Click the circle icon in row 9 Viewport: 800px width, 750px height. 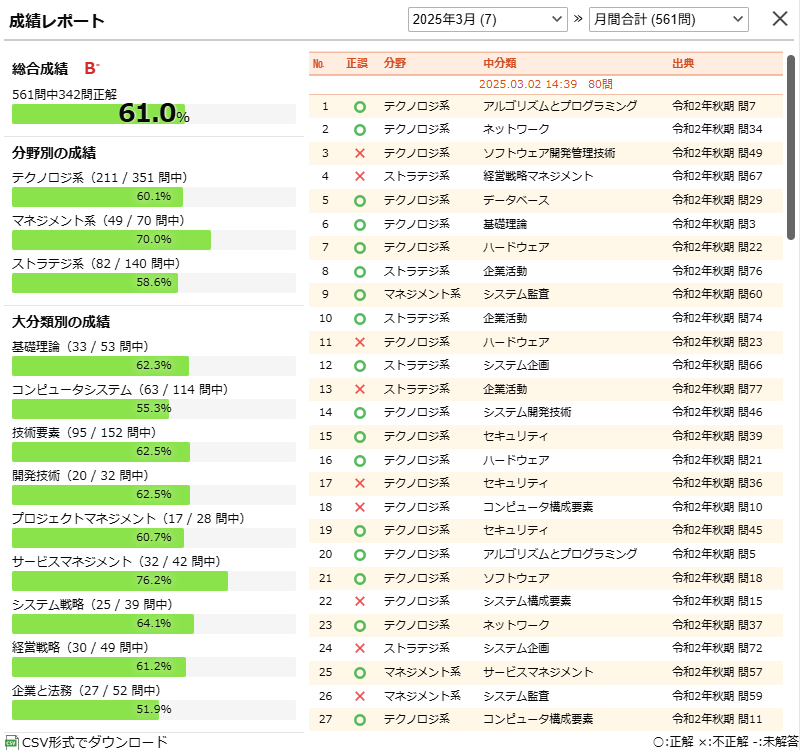(x=360, y=295)
